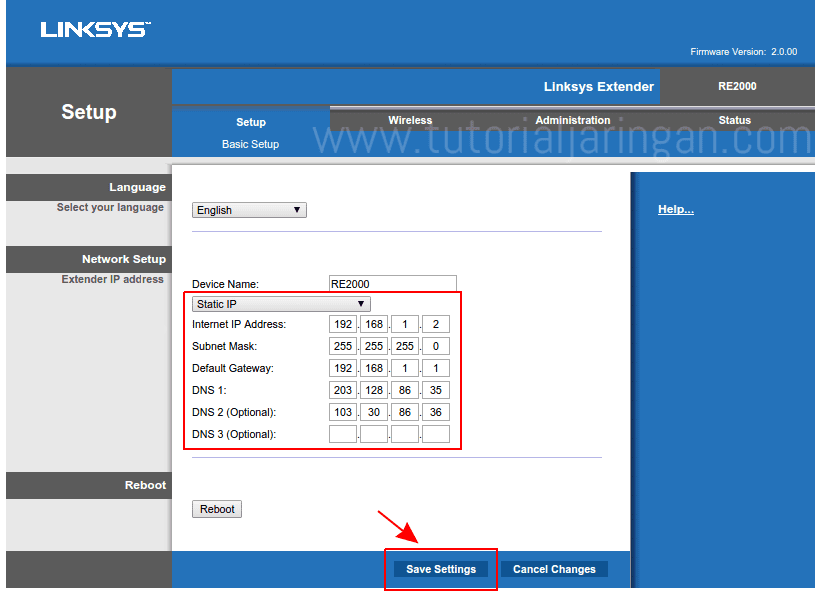Select the Setup tab
This screenshot has width=820, height=593.
[250, 121]
